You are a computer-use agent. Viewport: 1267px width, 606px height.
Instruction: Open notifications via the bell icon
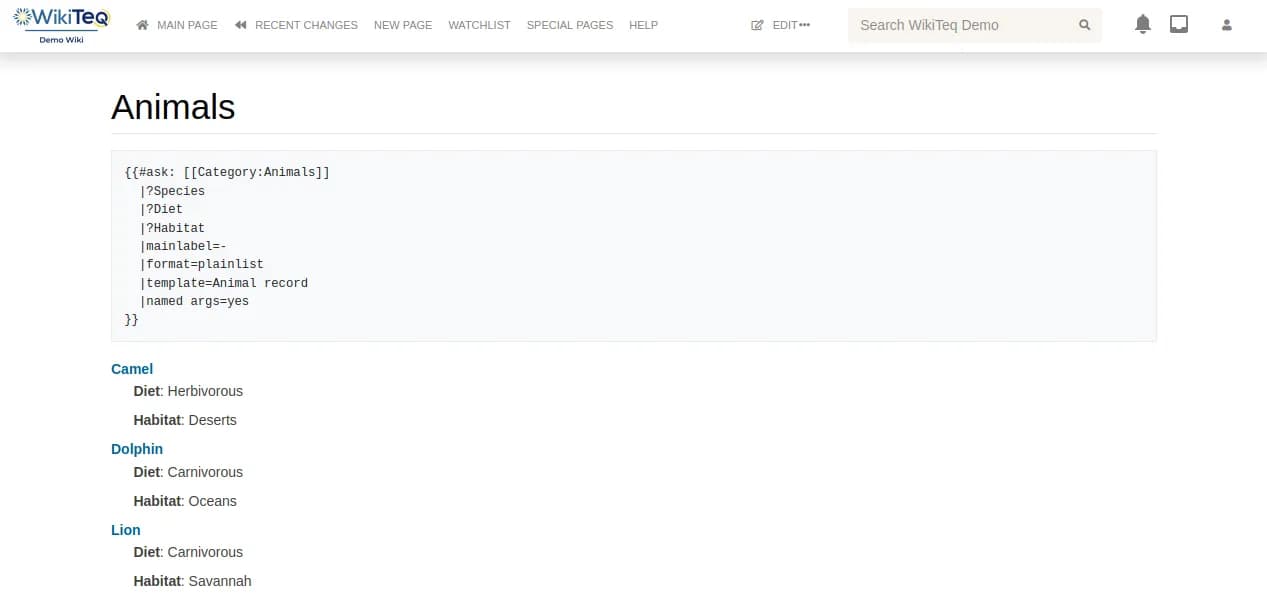coord(1142,23)
